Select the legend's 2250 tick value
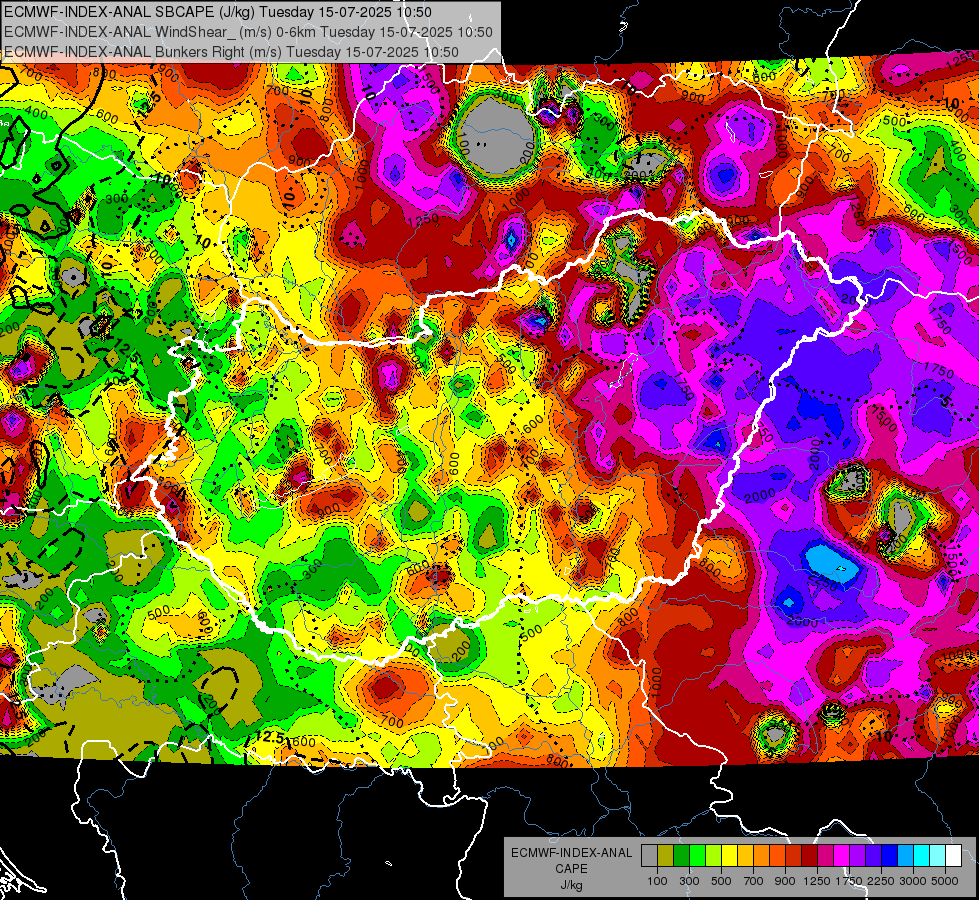This screenshot has width=979, height=900. (x=881, y=881)
